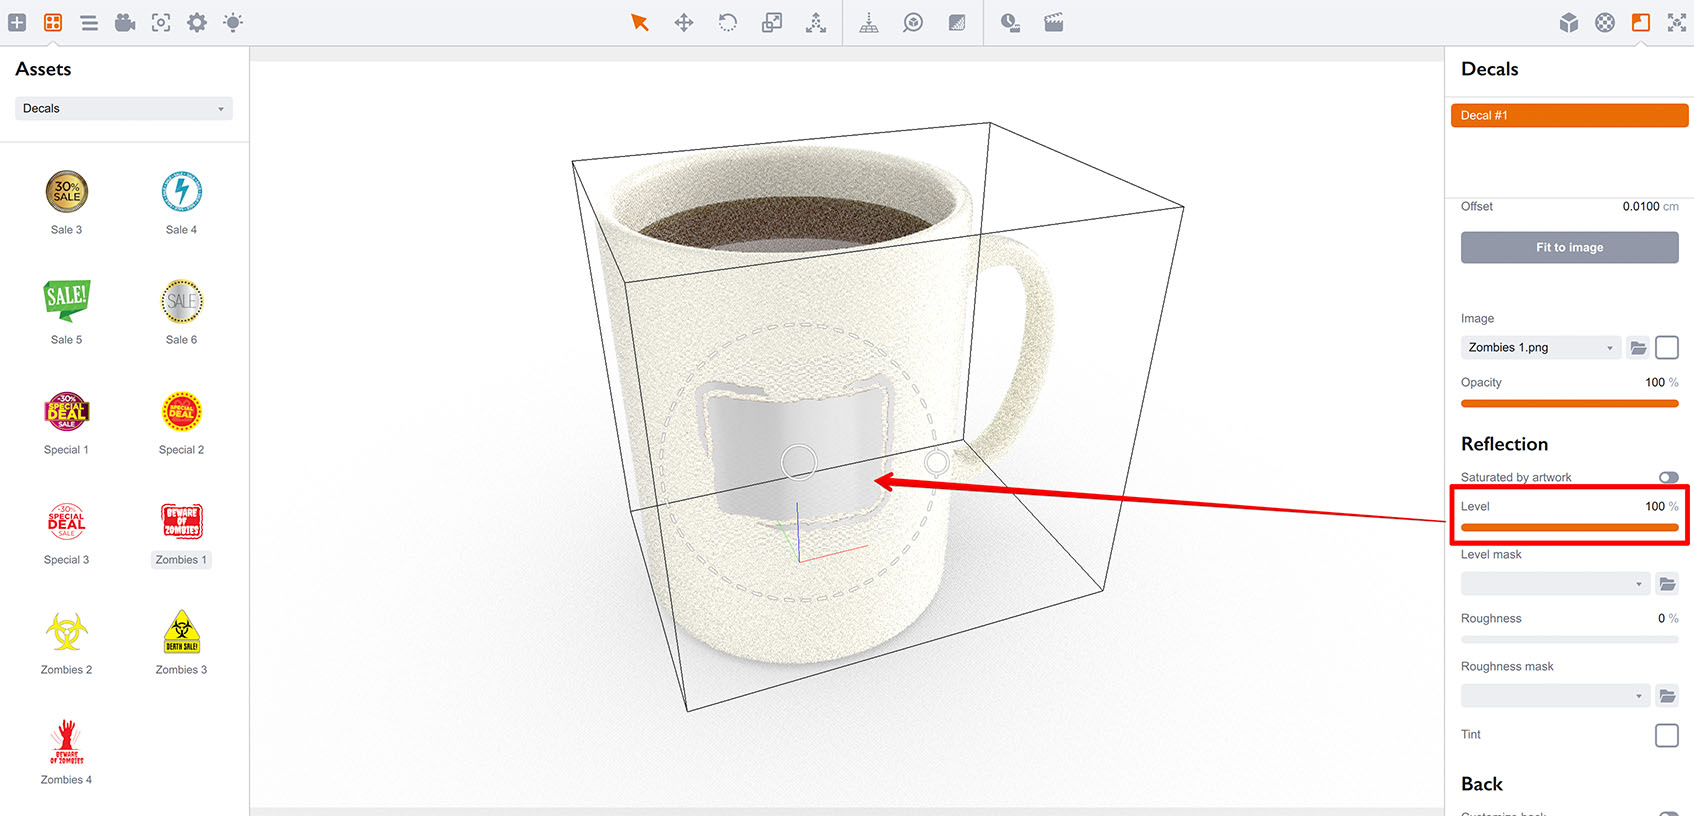Choose the rotate tool
The width and height of the screenshot is (1694, 816).
(728, 22)
